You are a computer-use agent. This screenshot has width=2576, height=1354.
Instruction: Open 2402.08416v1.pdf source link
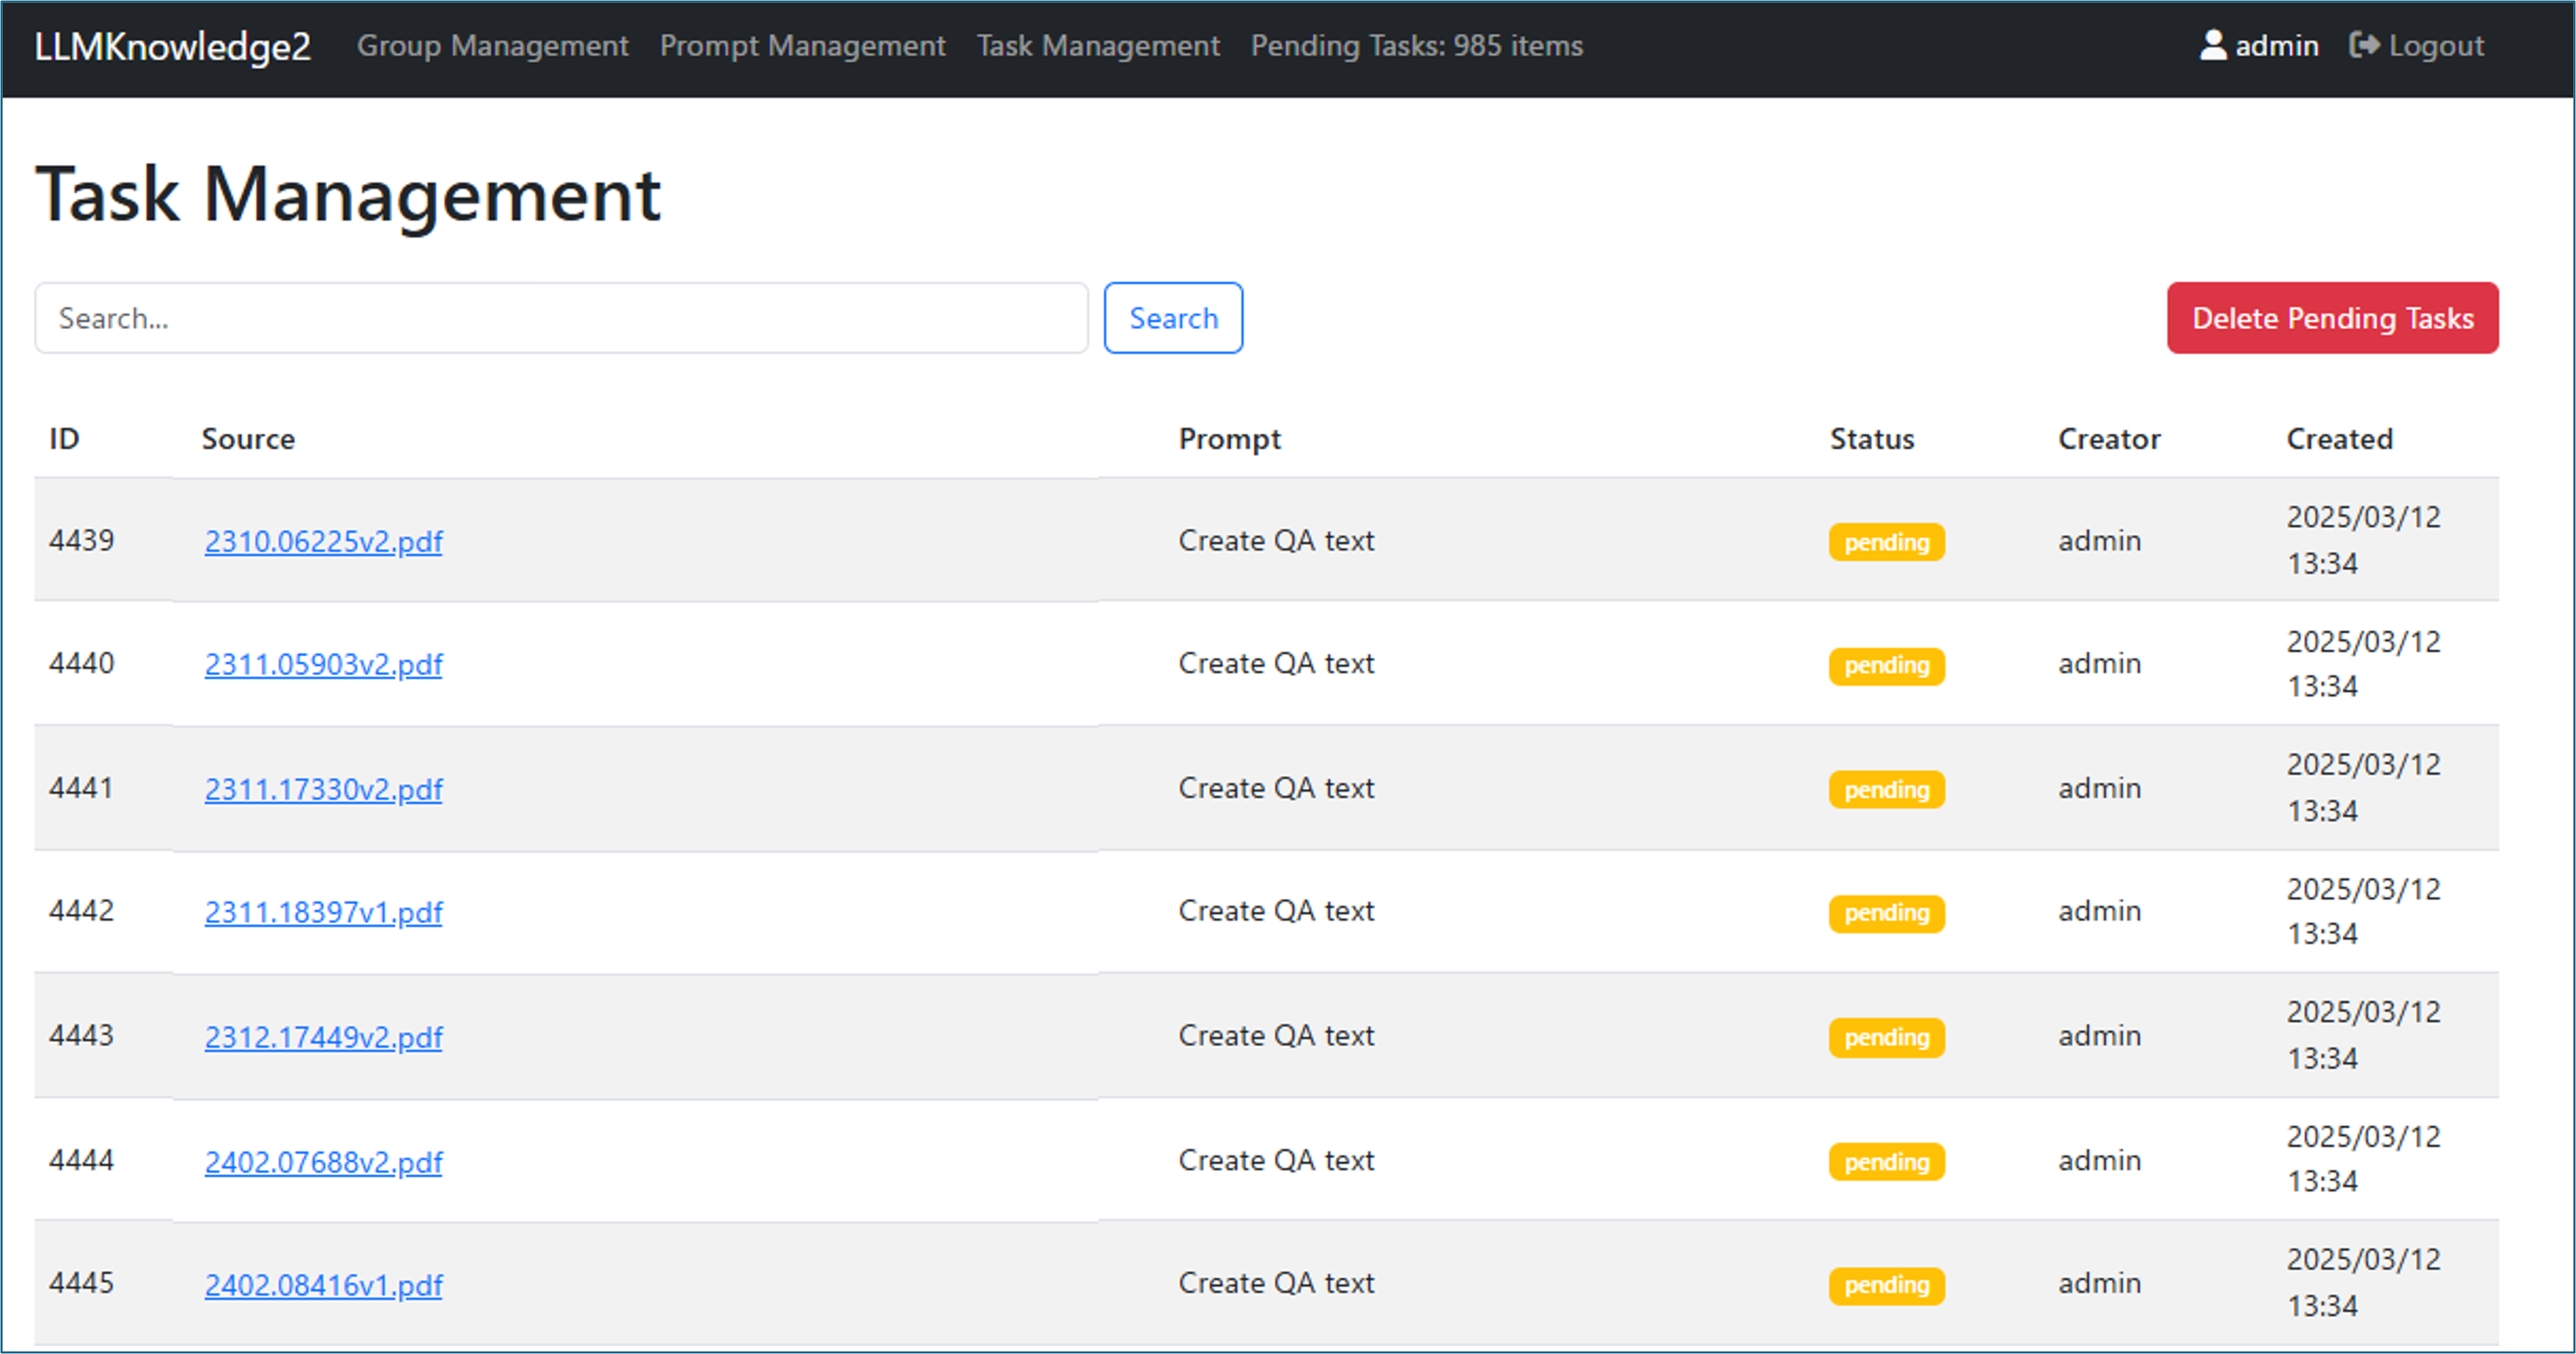(x=323, y=1285)
